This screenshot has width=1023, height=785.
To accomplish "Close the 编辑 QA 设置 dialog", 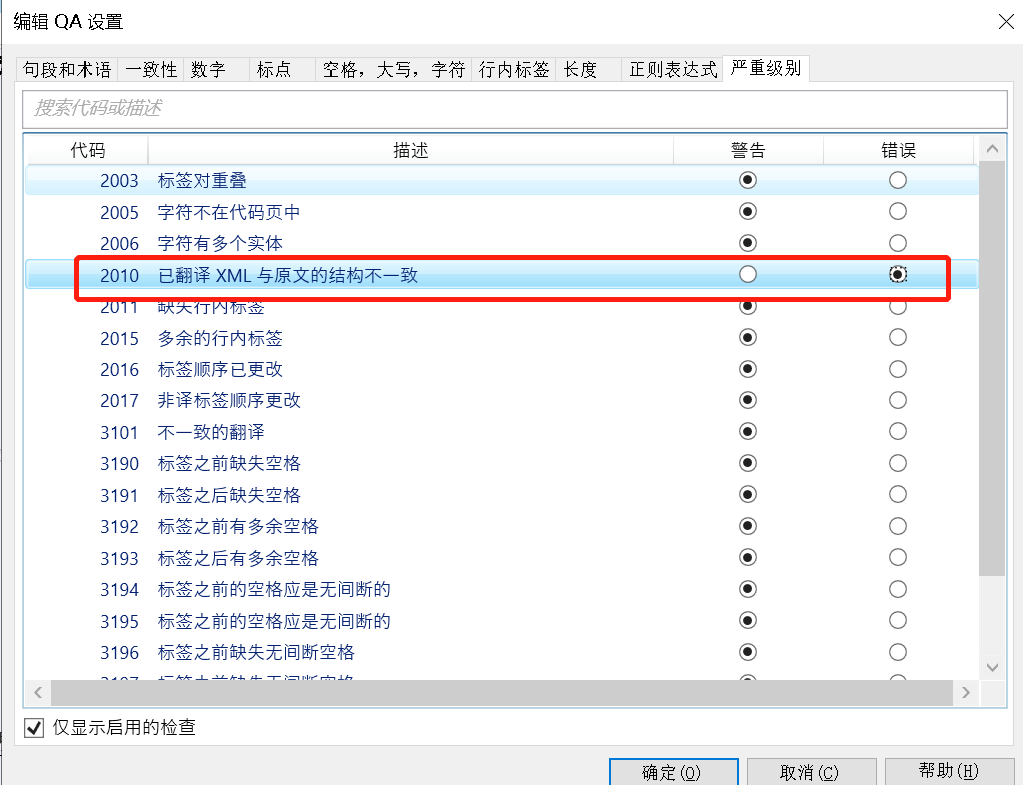I will coord(1007,22).
